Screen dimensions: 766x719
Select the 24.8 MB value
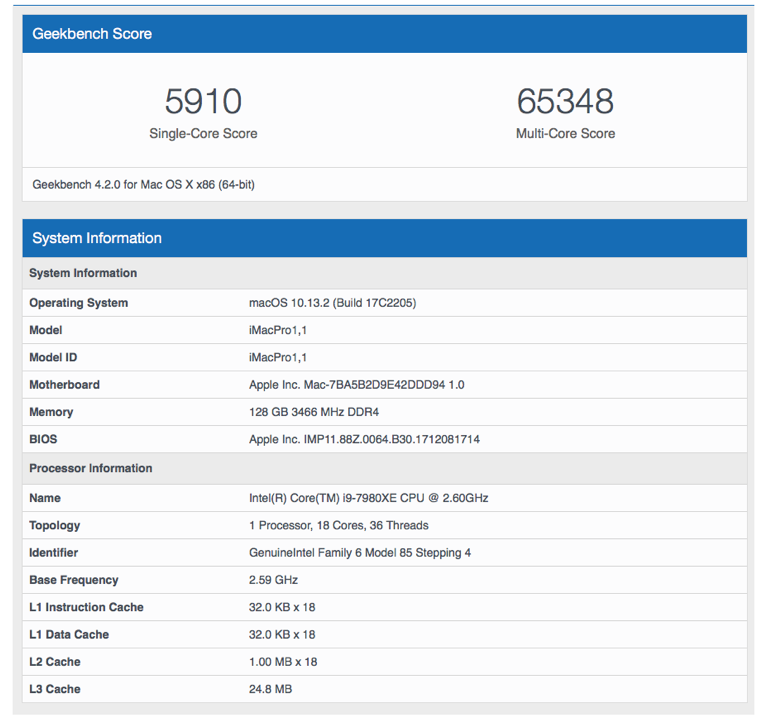[271, 689]
